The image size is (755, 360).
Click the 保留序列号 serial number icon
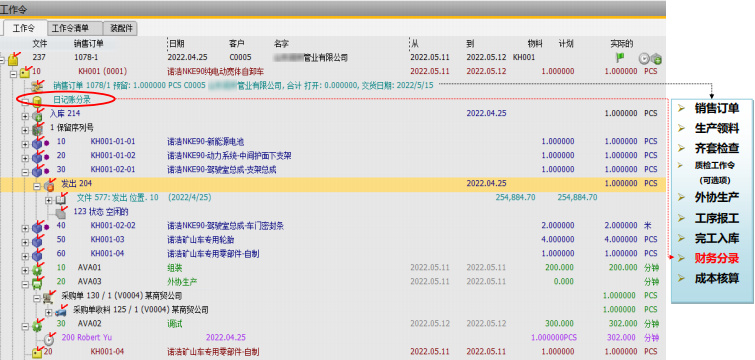pos(38,129)
